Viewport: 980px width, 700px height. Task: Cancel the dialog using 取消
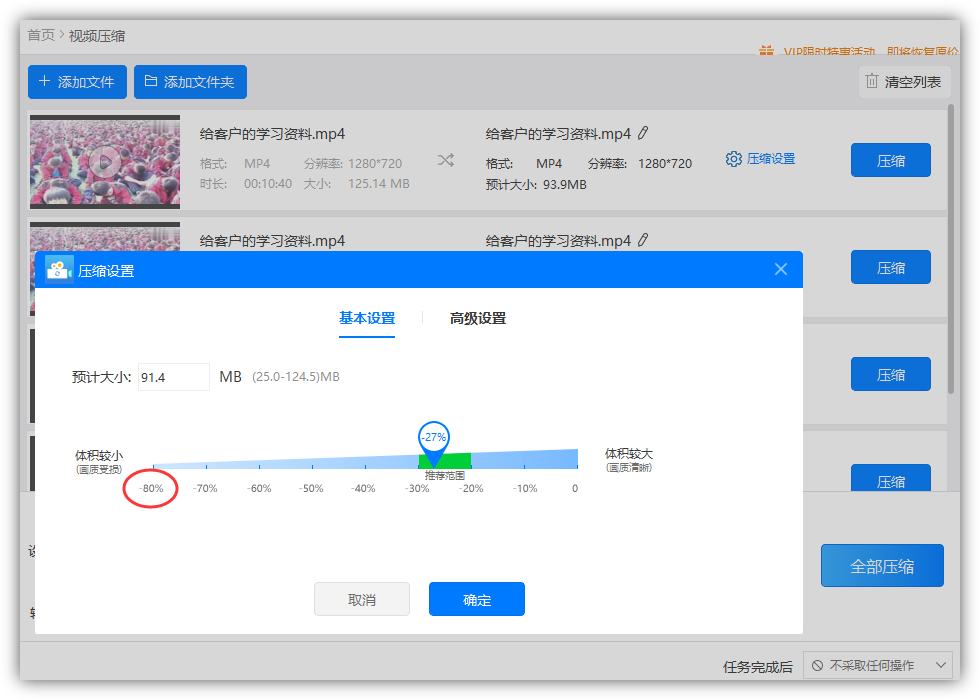click(362, 598)
